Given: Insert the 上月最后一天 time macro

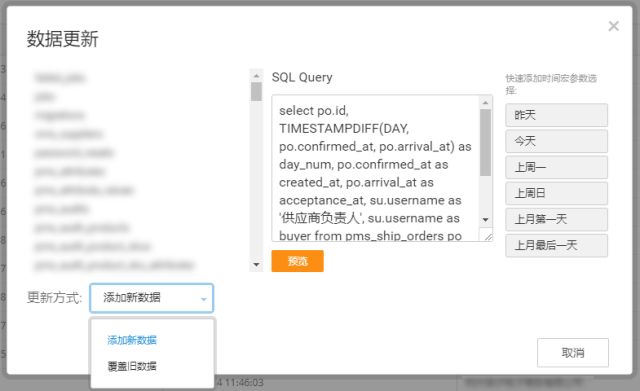Looking at the screenshot, I should (x=556, y=245).
